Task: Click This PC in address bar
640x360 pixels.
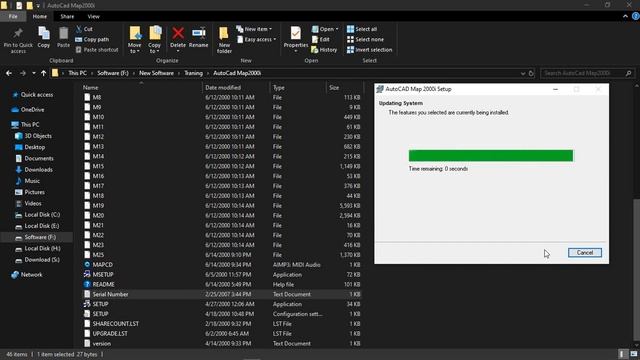Action: coord(77,73)
